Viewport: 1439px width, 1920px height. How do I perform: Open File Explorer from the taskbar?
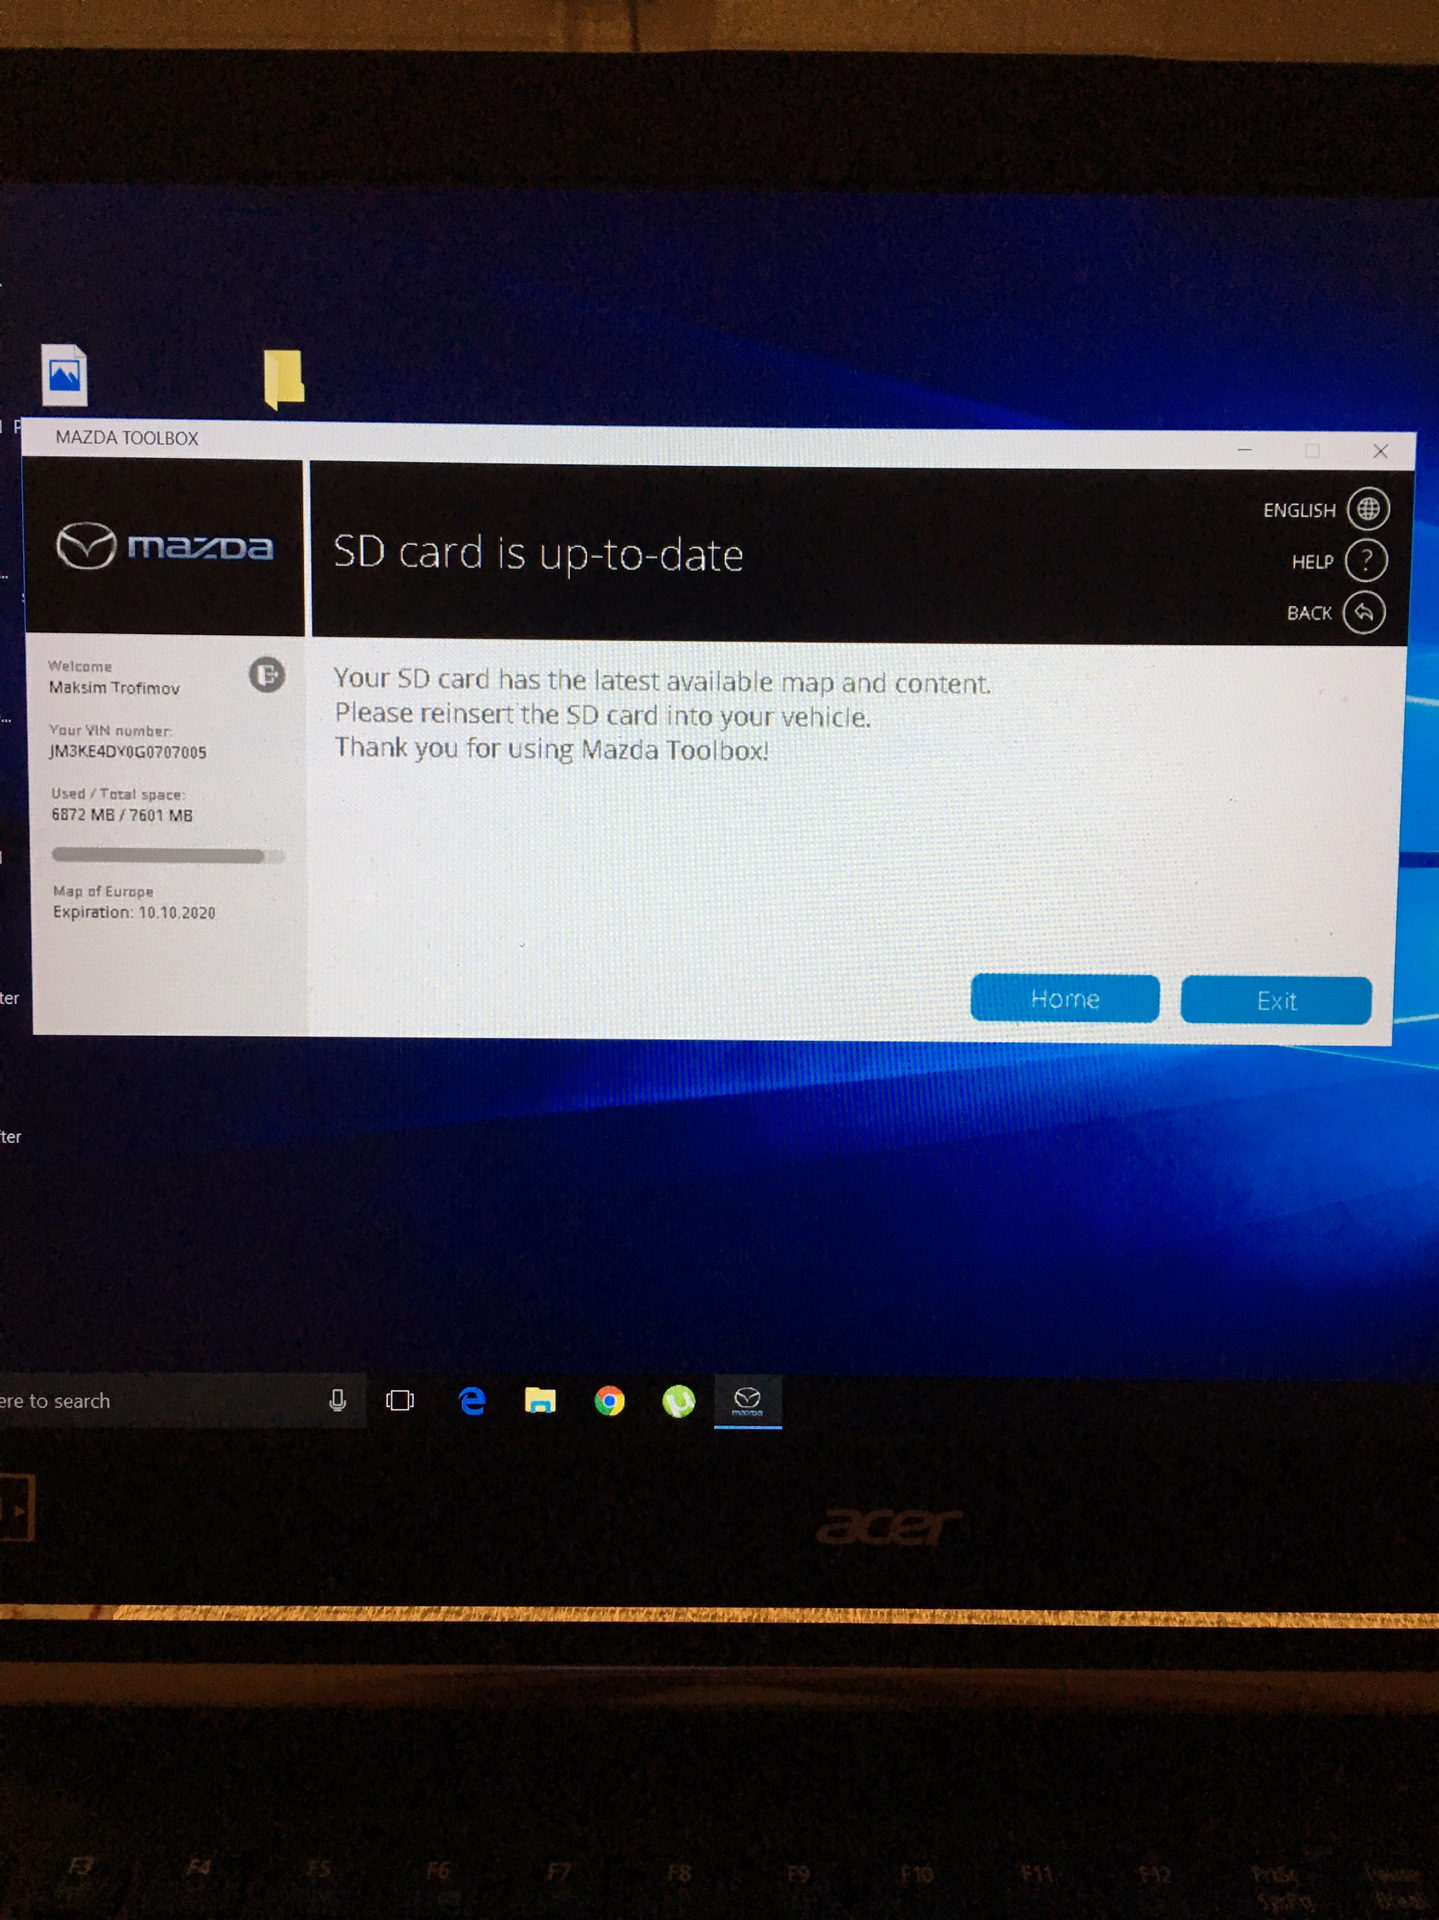(x=540, y=1401)
